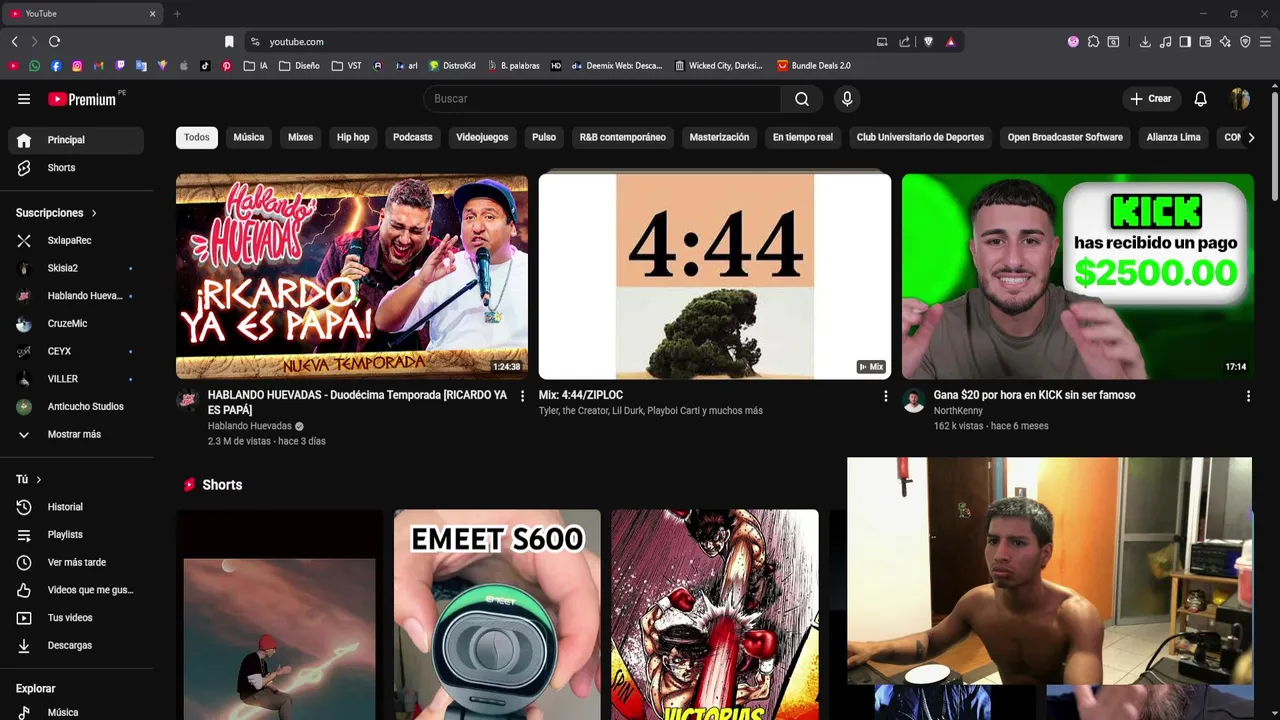1280x720 pixels.
Task: Select the Podcasts filter chip
Action: (x=413, y=138)
